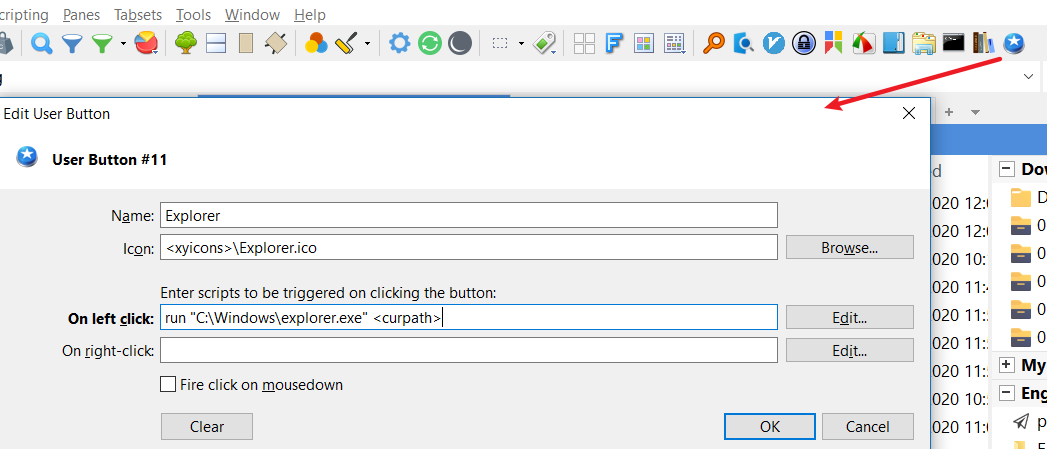Expand the tree node with plus sign
This screenshot has width=1047, height=449.
[1006, 366]
